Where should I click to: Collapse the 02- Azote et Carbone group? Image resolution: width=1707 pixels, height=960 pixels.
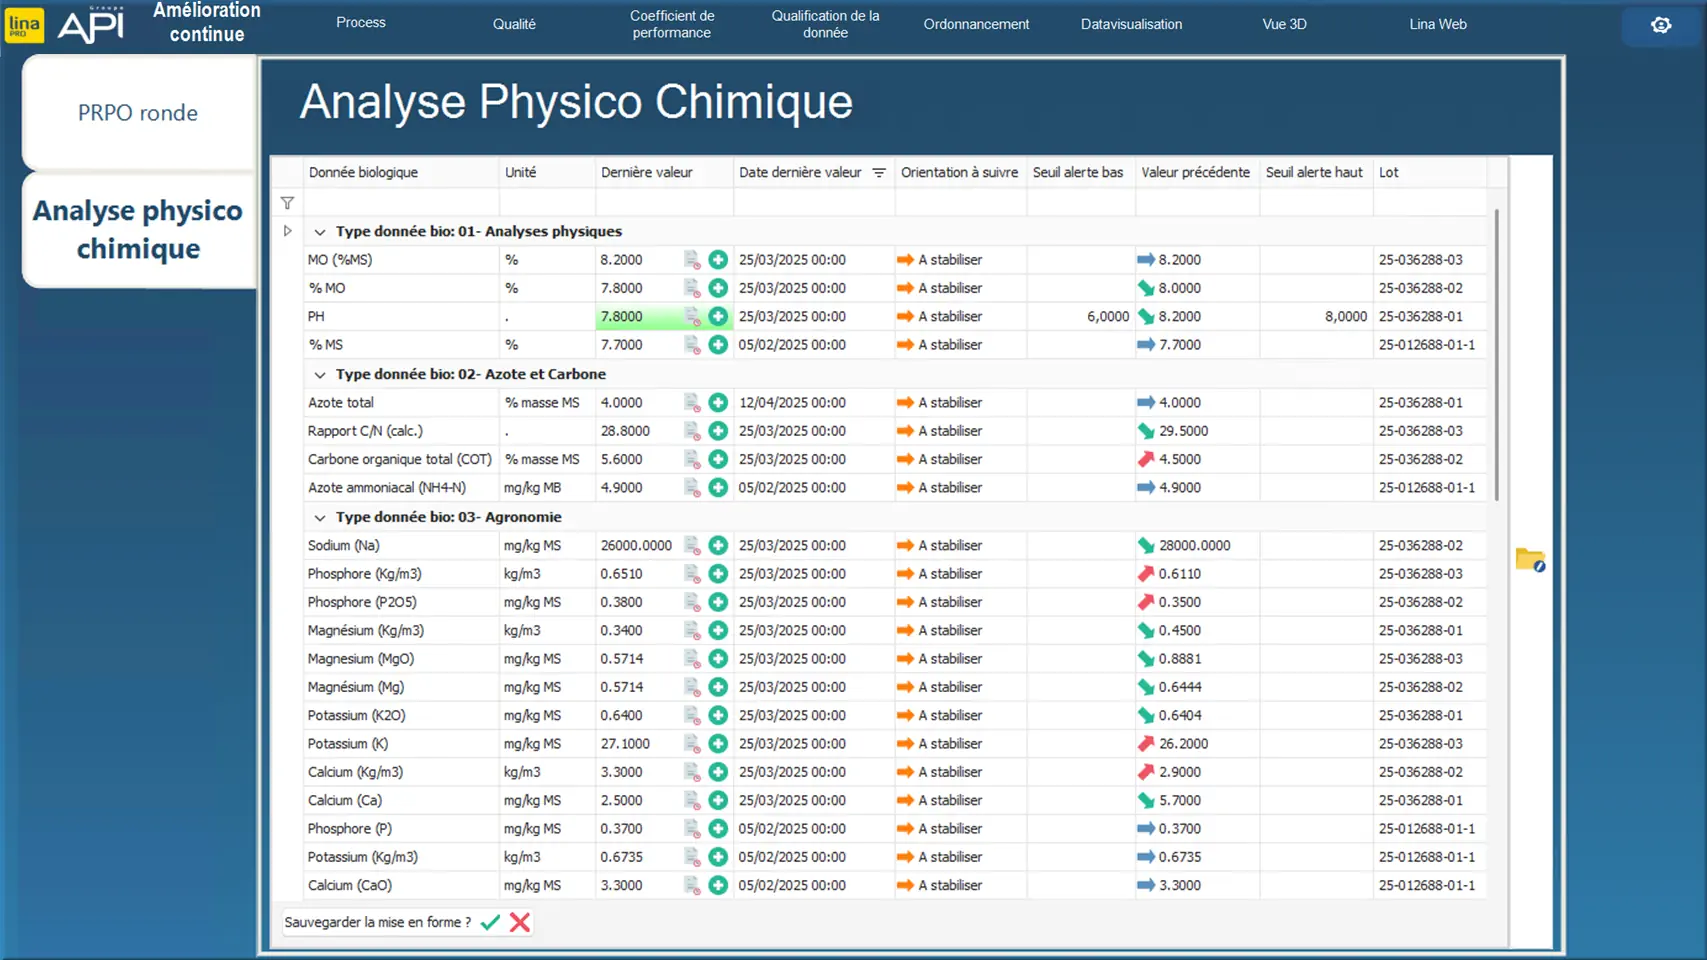tap(320, 375)
